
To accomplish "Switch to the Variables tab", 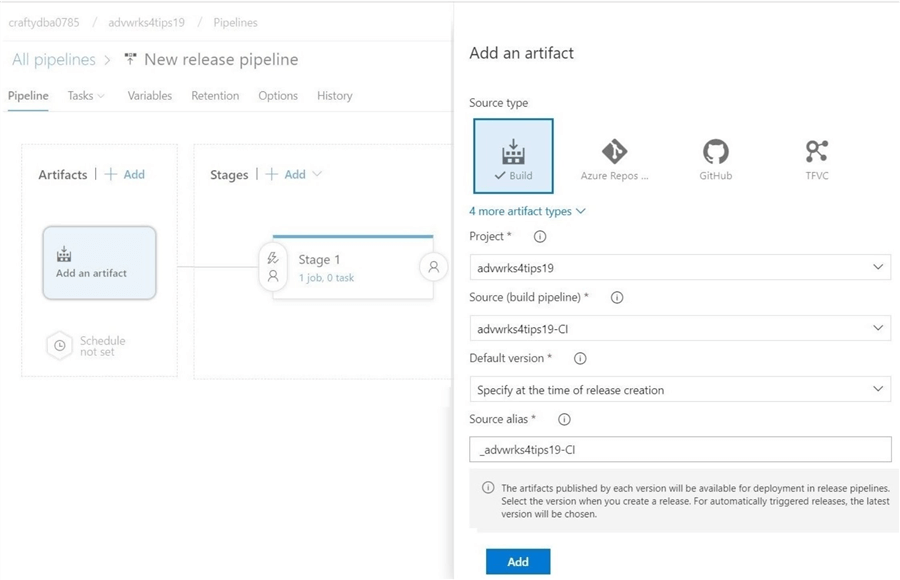I will [x=150, y=96].
